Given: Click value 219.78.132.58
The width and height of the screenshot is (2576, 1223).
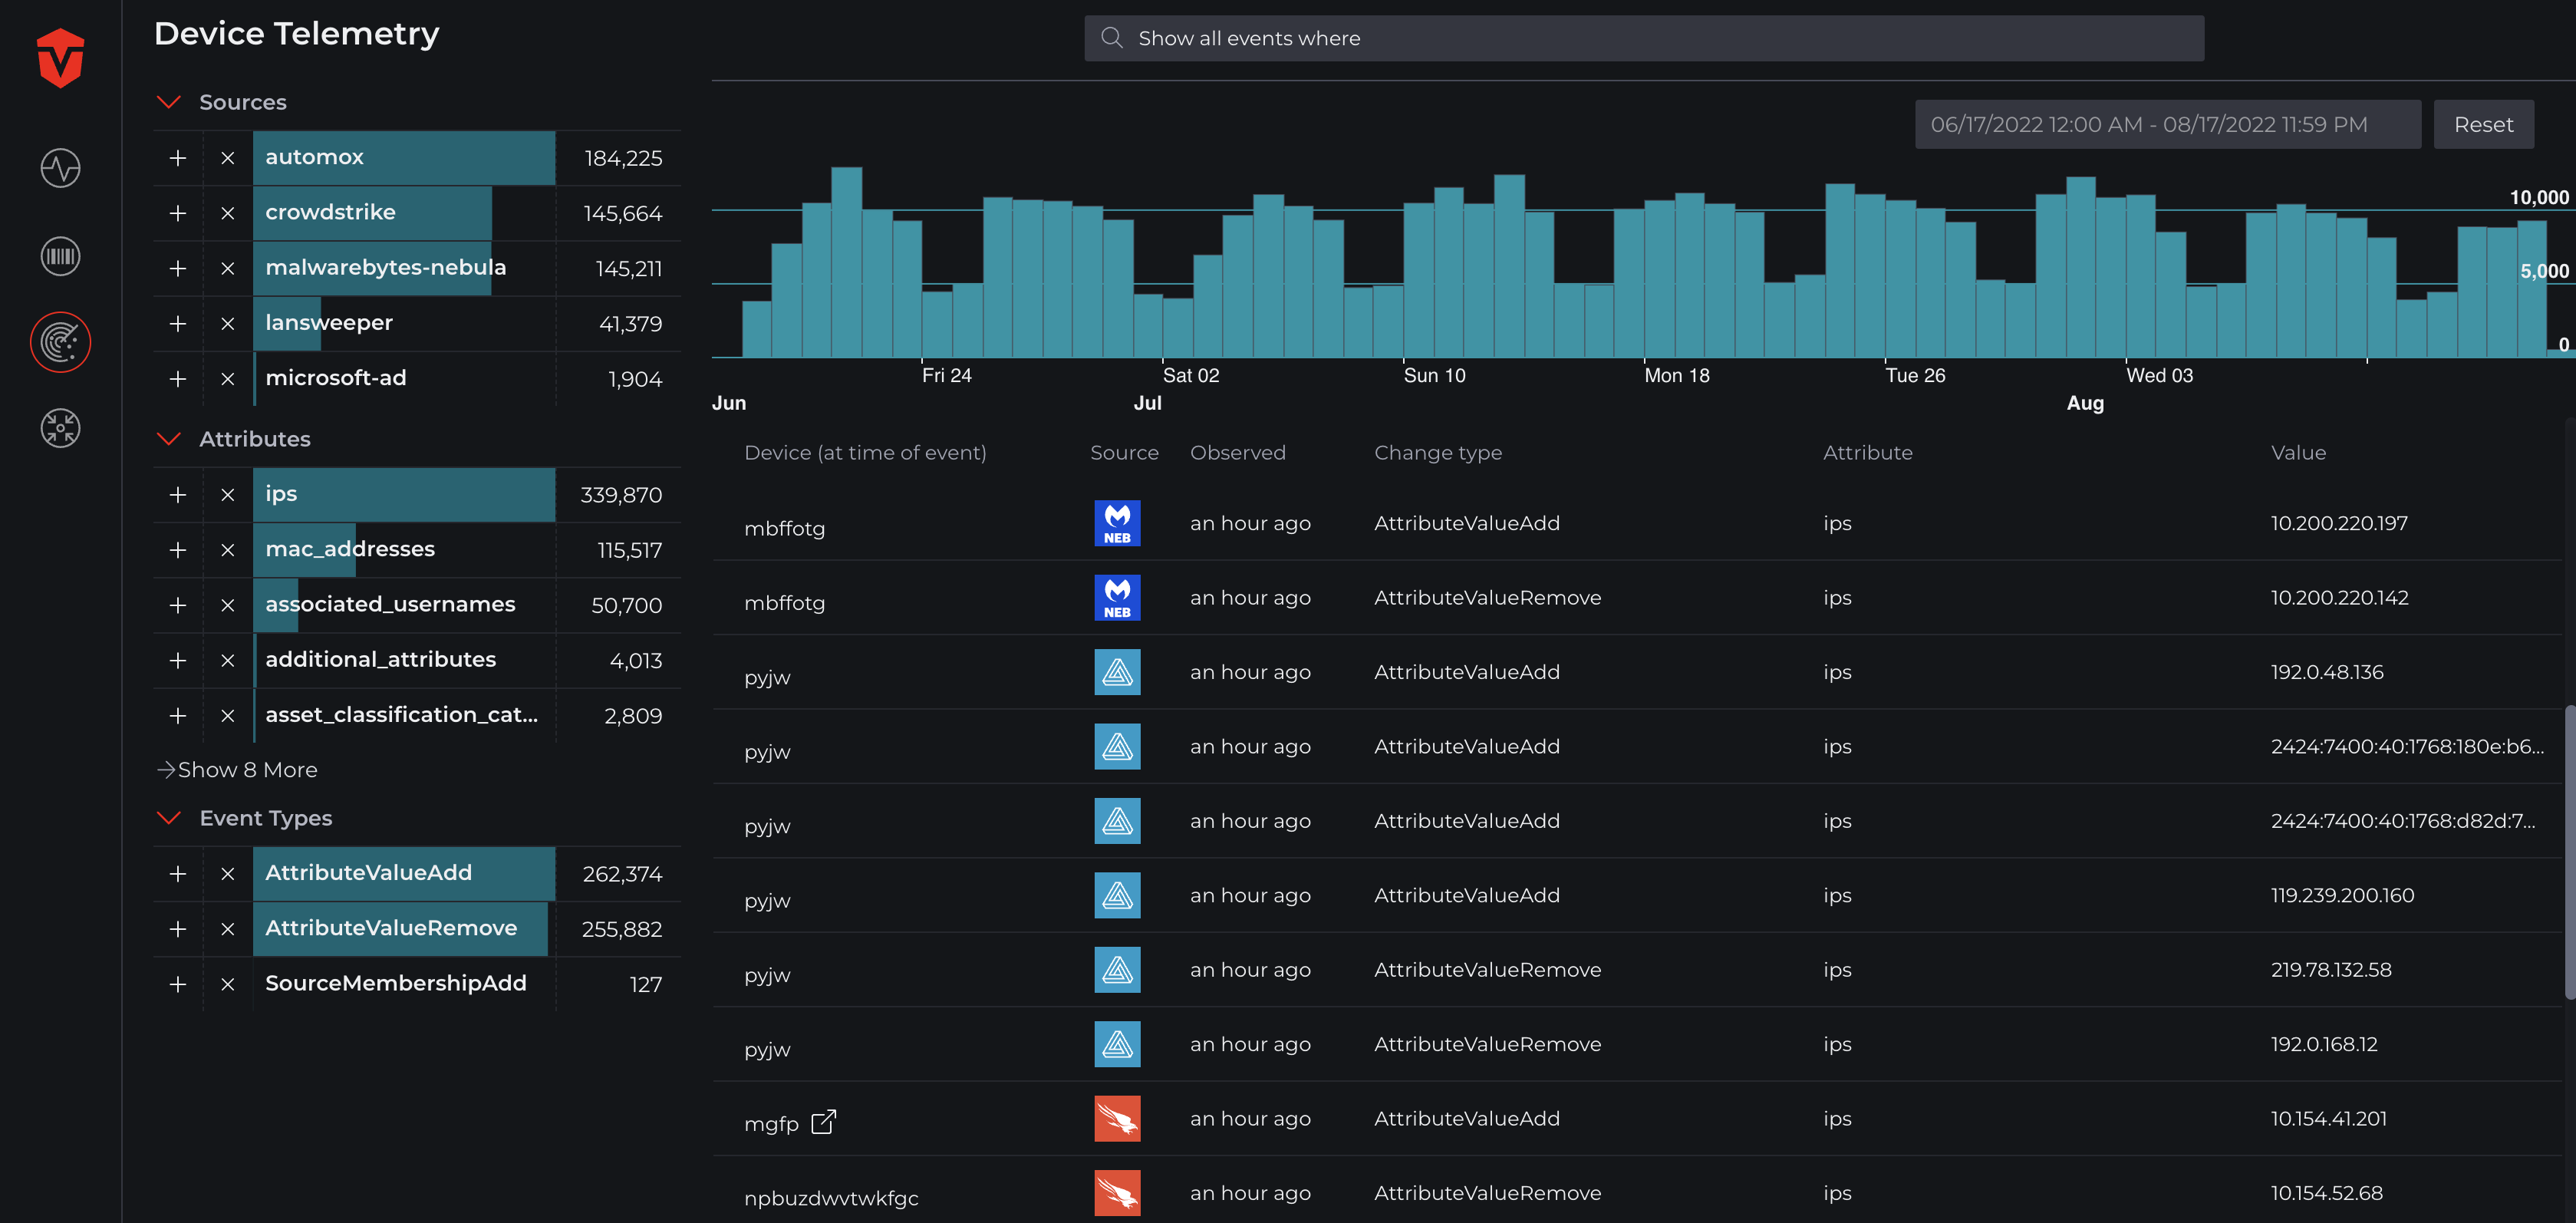Looking at the screenshot, I should (2331, 970).
